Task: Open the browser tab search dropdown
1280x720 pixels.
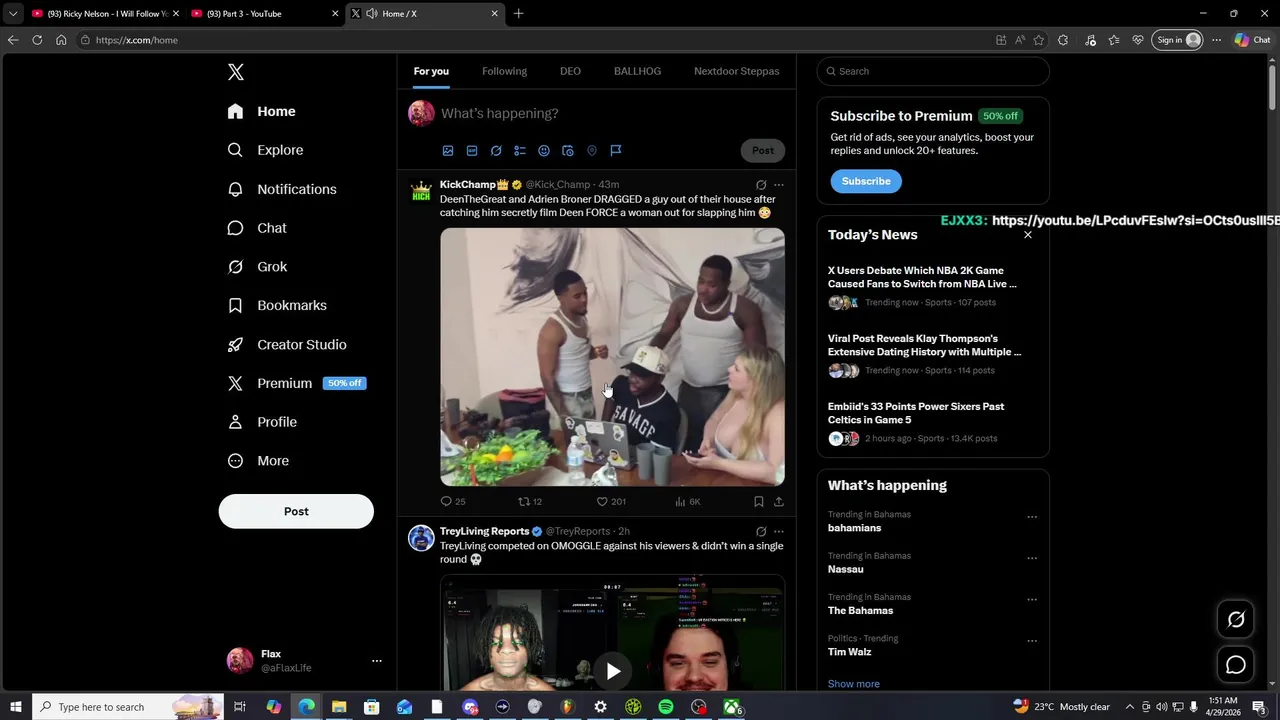Action: [x=13, y=14]
